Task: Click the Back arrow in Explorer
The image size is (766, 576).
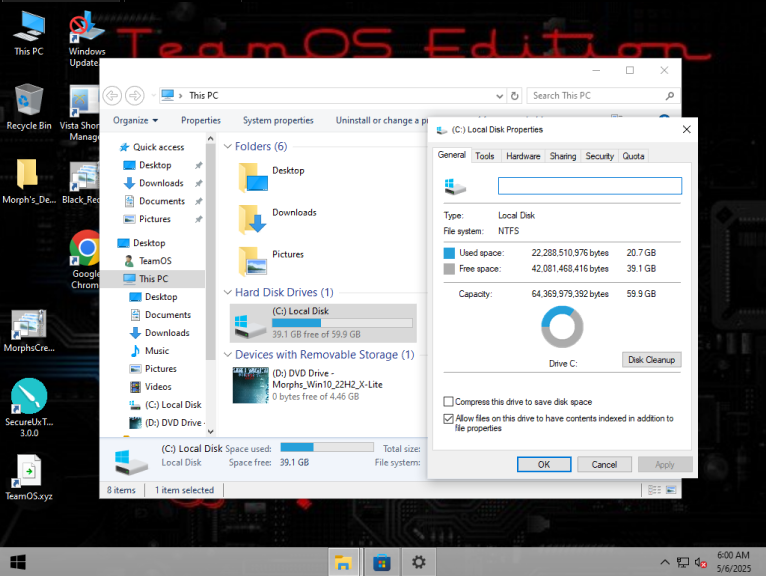Action: [112, 95]
